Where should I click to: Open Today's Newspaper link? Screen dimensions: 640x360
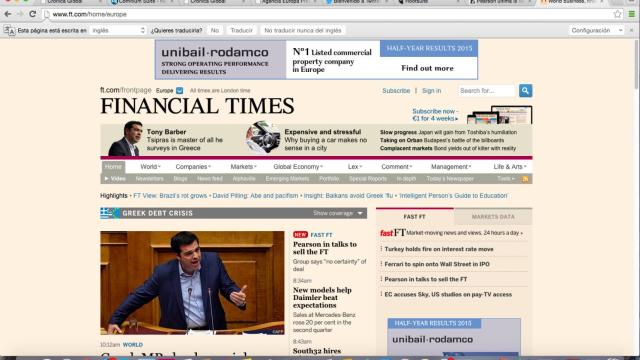[x=450, y=179]
